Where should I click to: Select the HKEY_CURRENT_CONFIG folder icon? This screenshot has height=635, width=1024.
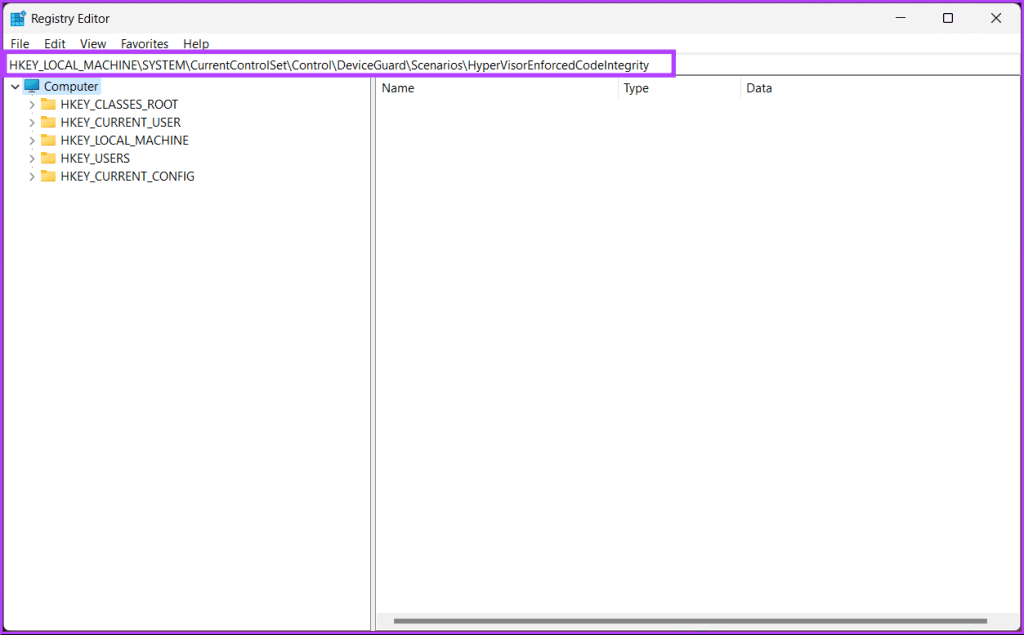coord(49,176)
